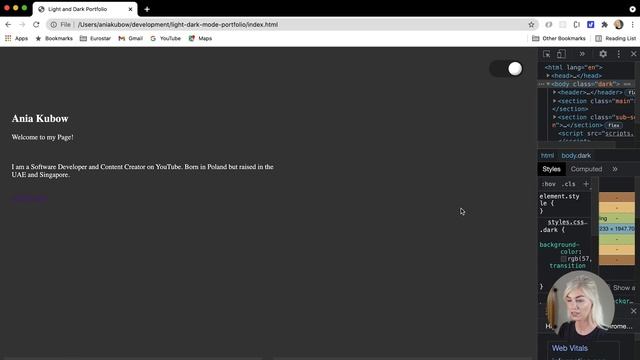Open a new browser tab
This screenshot has height=360, width=640.
[147, 9]
